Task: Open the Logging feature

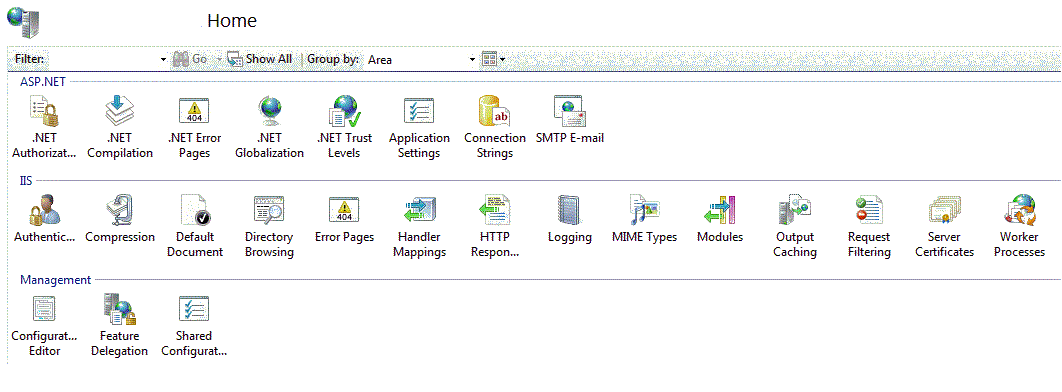Action: click(570, 219)
